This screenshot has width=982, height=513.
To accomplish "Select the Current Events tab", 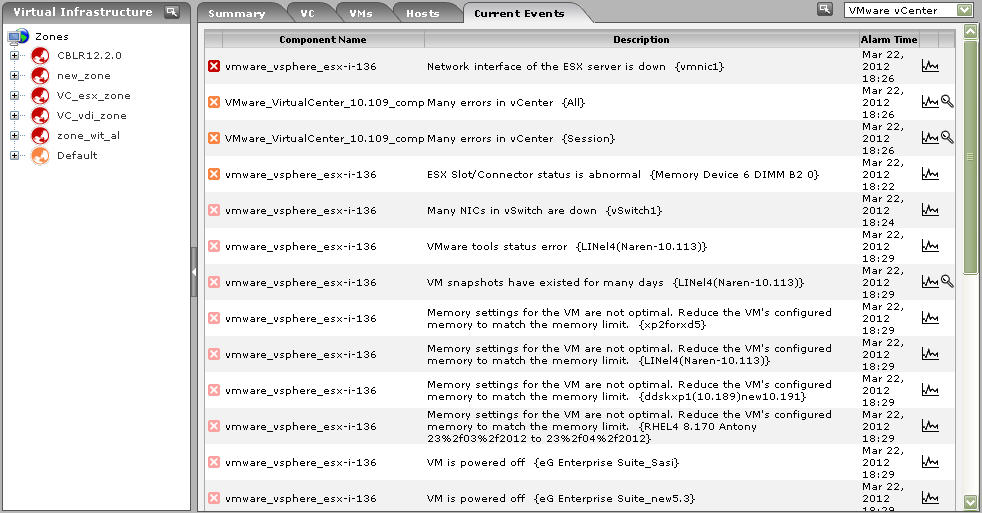I will tap(519, 13).
